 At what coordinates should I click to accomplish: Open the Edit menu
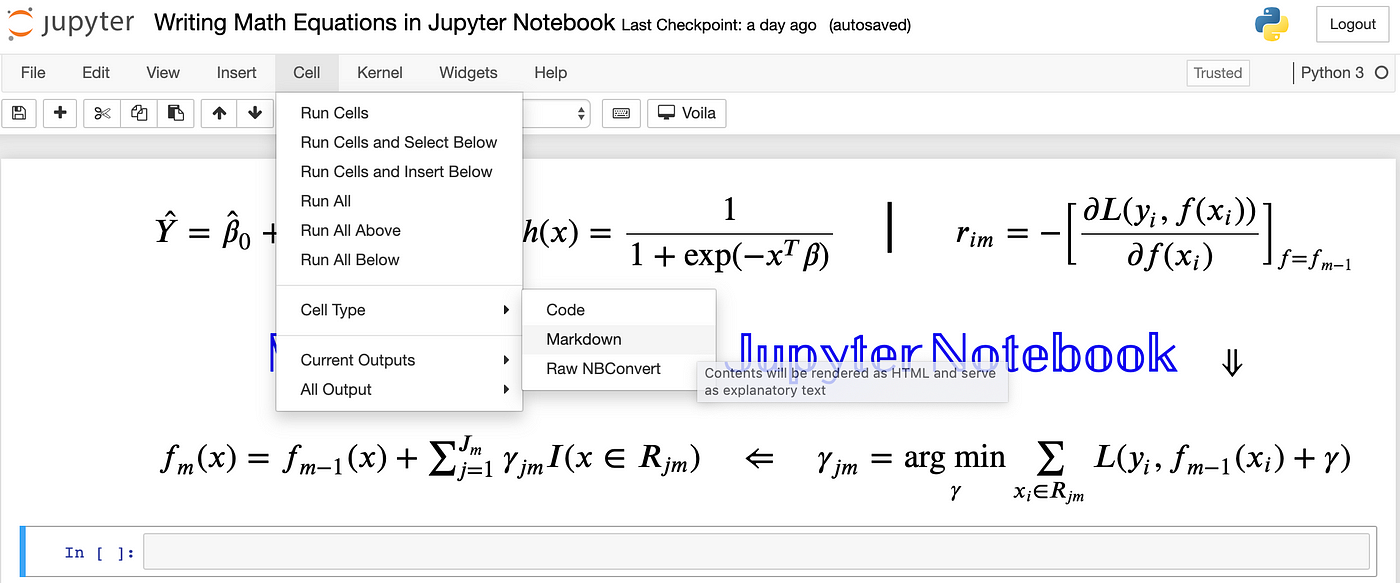click(96, 72)
